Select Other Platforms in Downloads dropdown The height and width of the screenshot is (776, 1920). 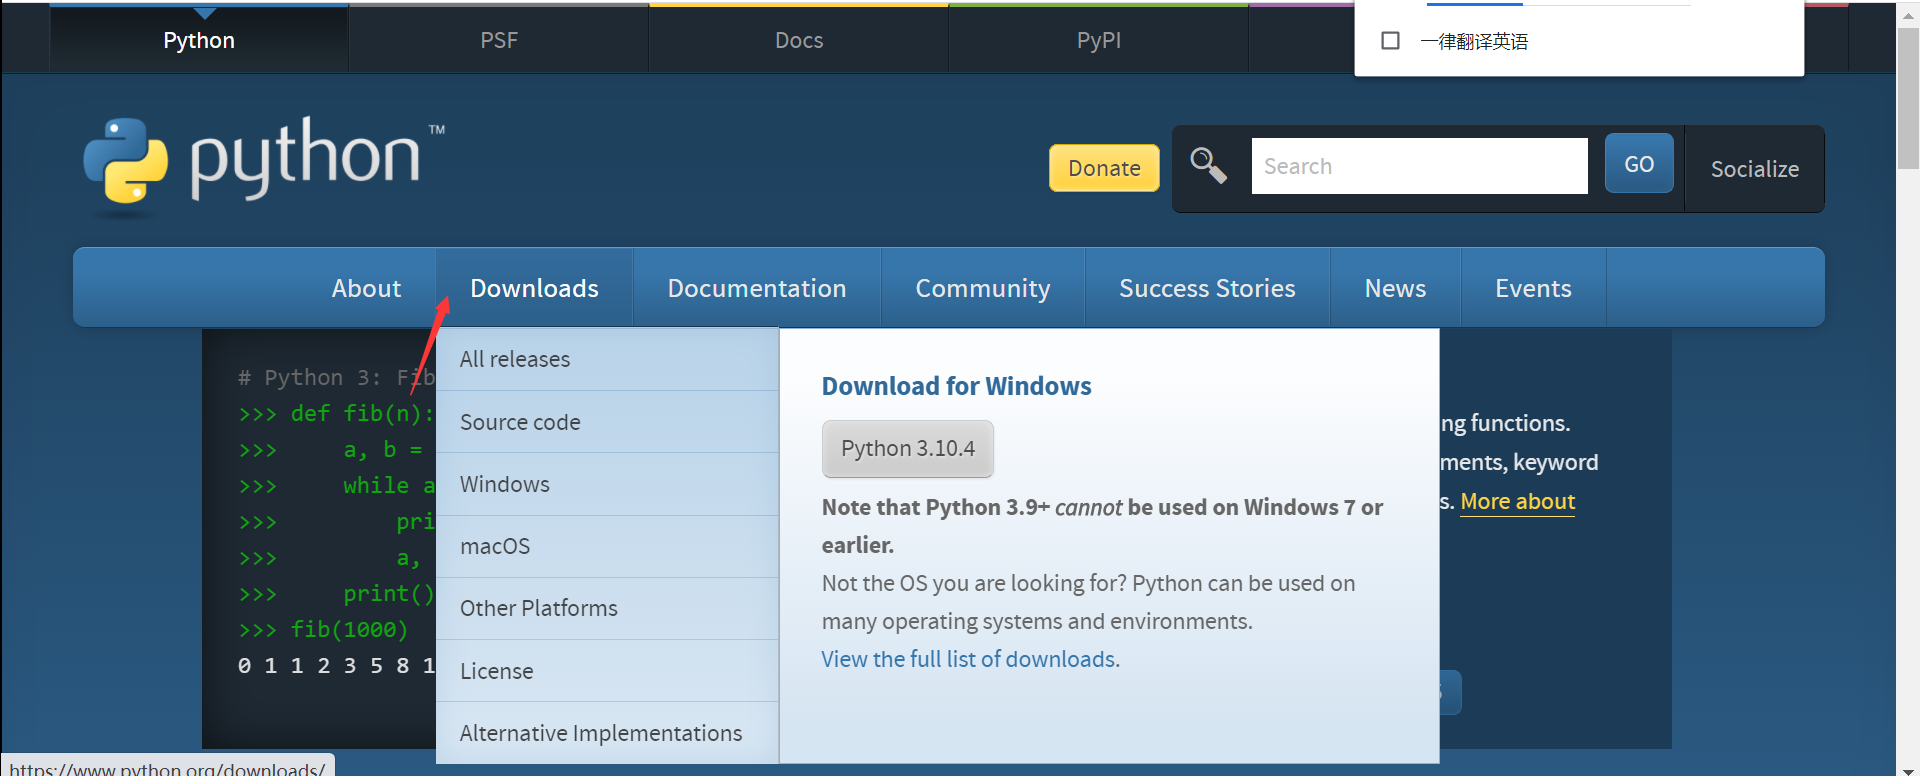607,608
